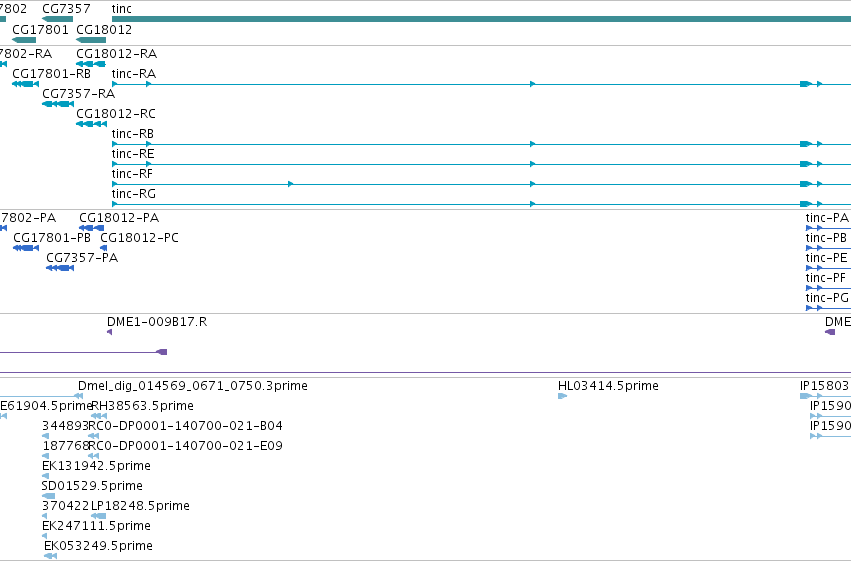851x561 pixels.
Task: Click the tinc-RF transcript label
Action: pos(132,174)
